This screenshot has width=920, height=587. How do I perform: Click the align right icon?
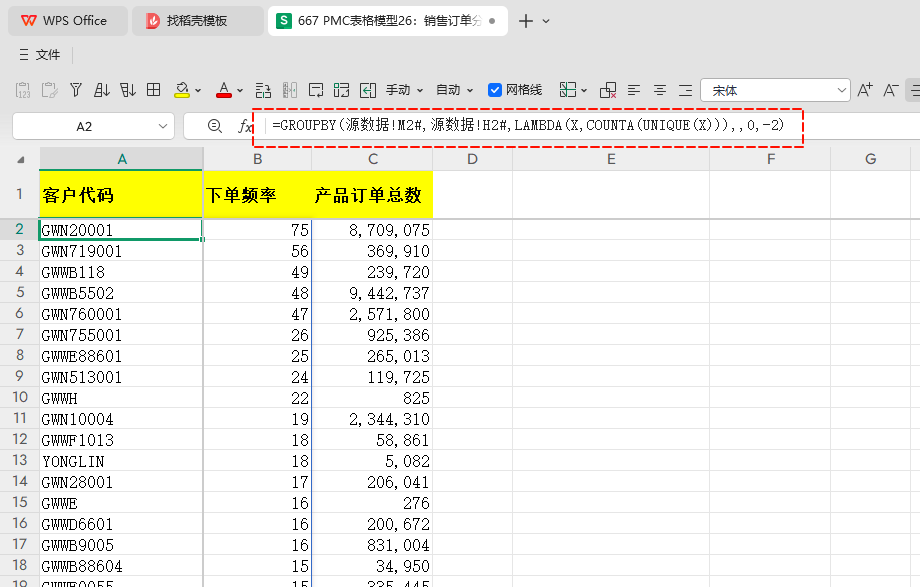[x=685, y=90]
